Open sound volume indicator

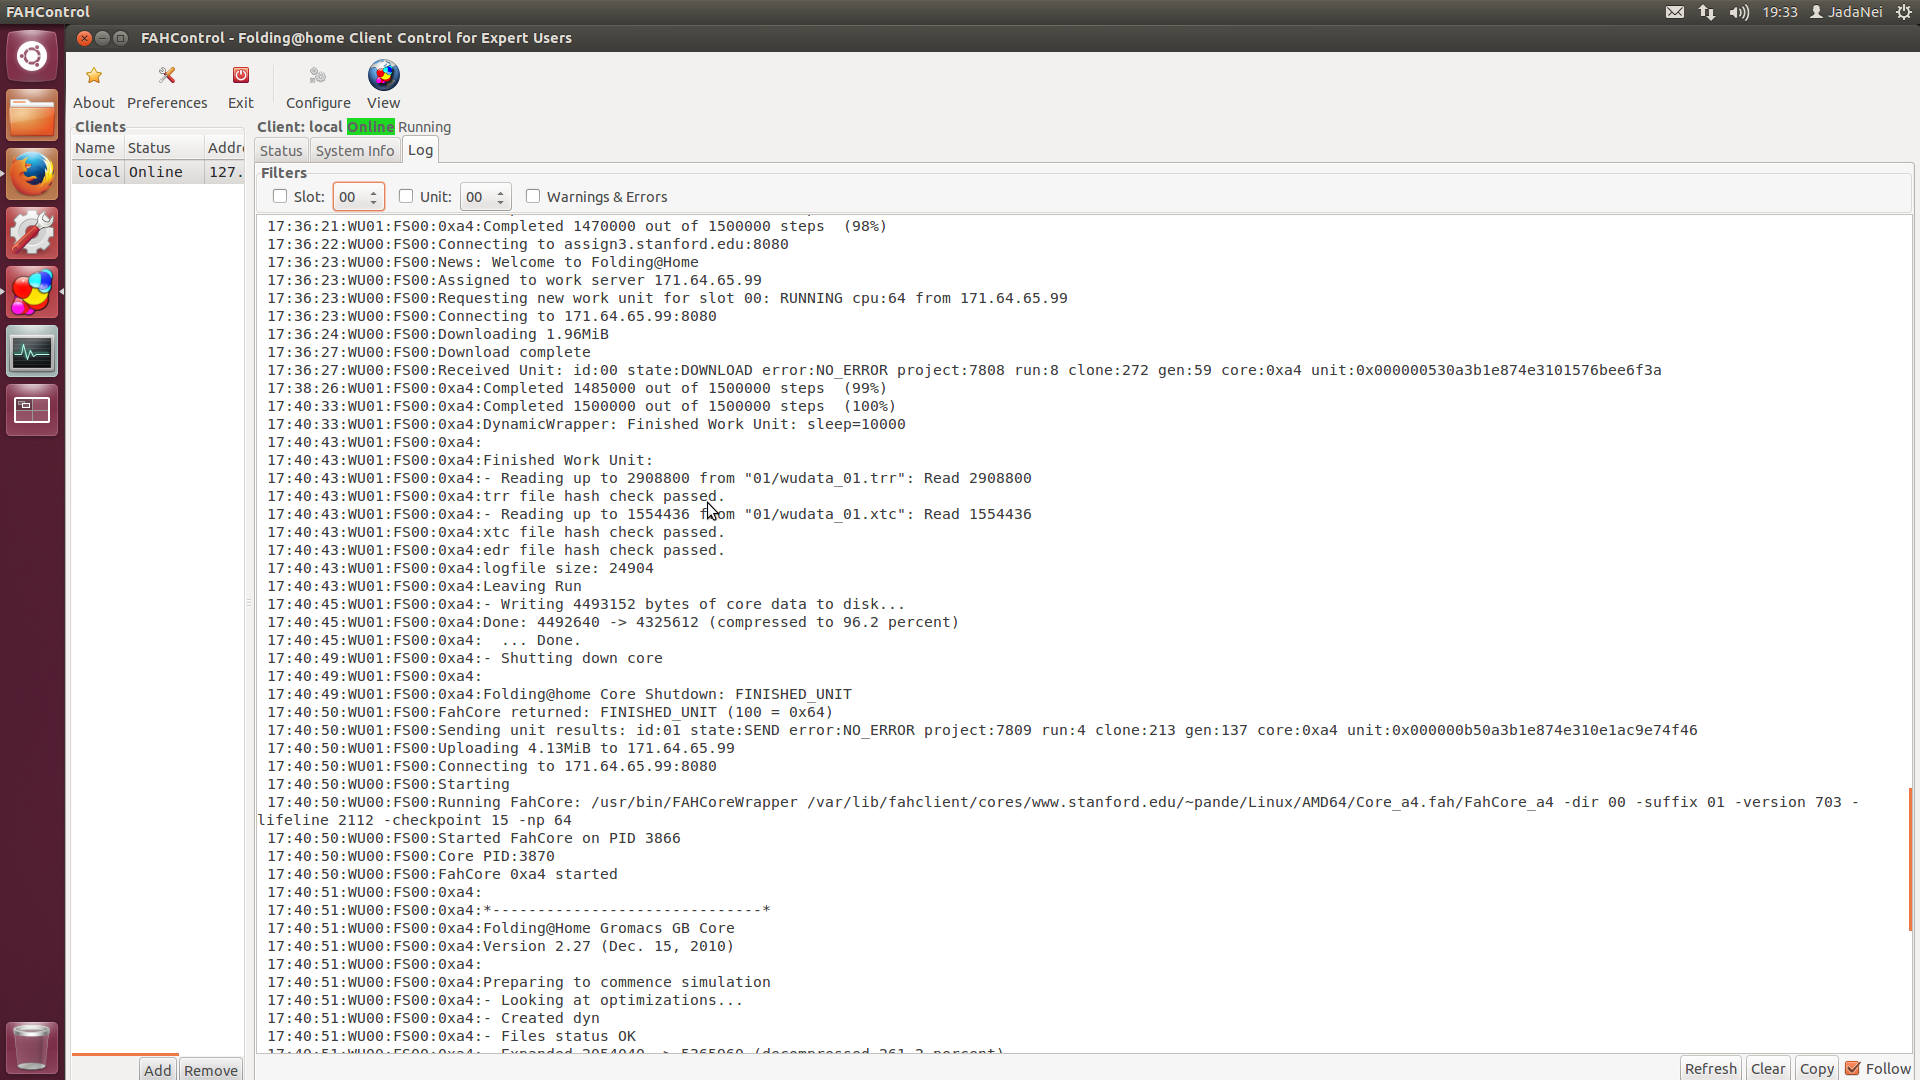pos(1740,12)
